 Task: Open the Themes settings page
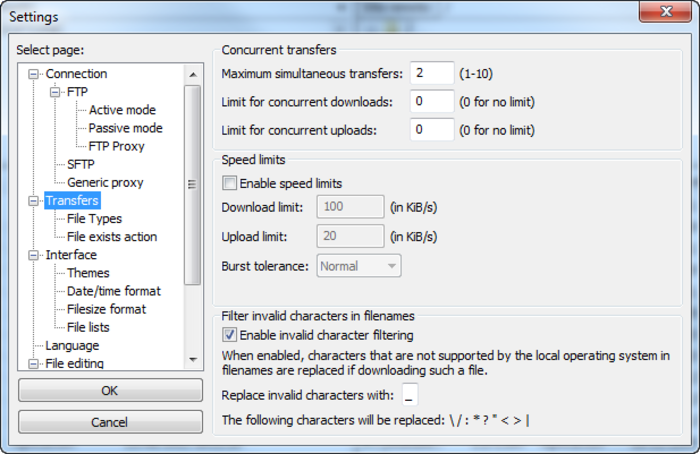(88, 273)
